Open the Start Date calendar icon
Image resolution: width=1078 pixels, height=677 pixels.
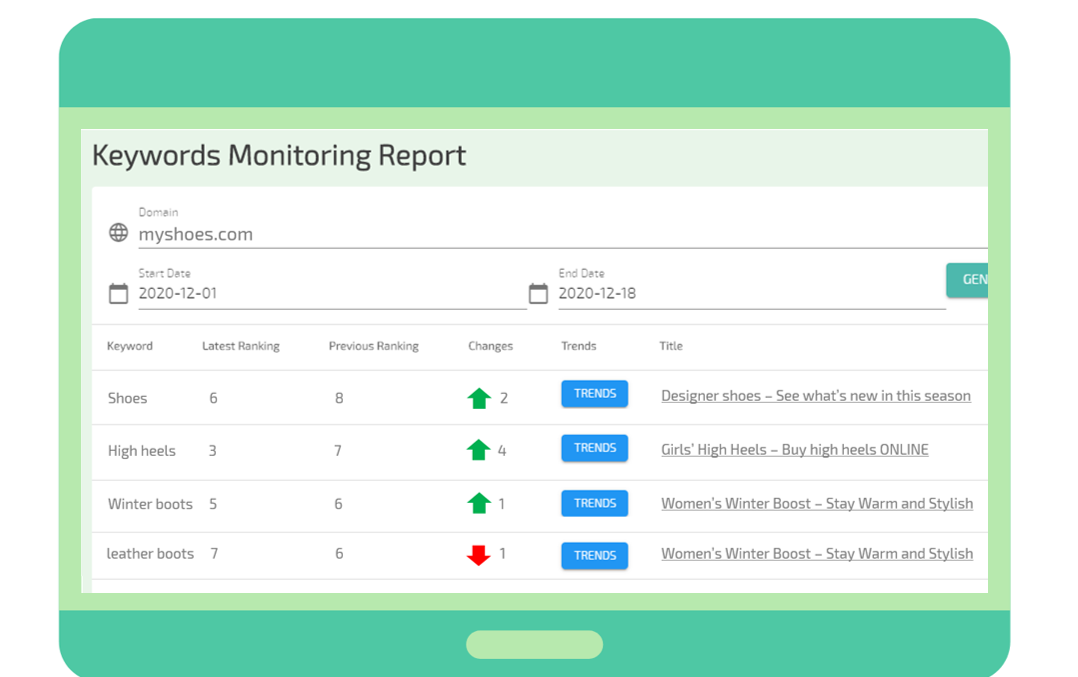pyautogui.click(x=118, y=293)
